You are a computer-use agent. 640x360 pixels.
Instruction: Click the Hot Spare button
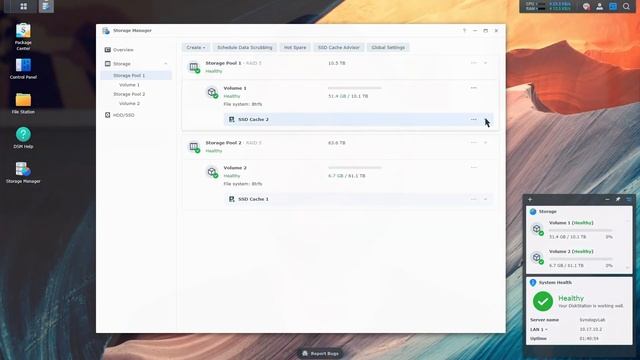295,47
